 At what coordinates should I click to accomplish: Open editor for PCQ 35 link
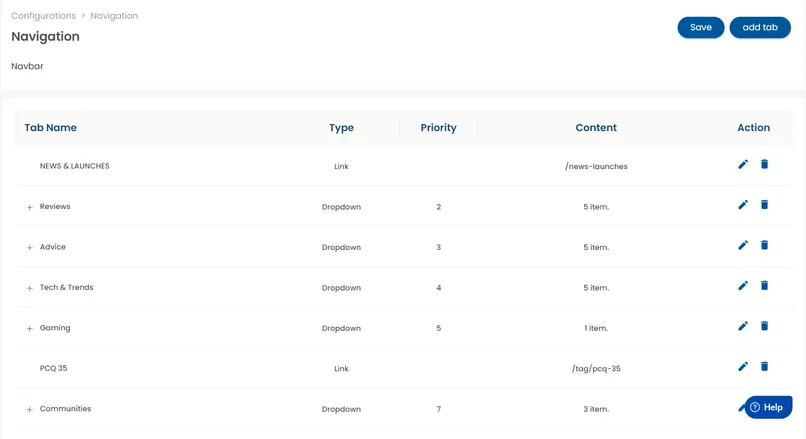(743, 367)
